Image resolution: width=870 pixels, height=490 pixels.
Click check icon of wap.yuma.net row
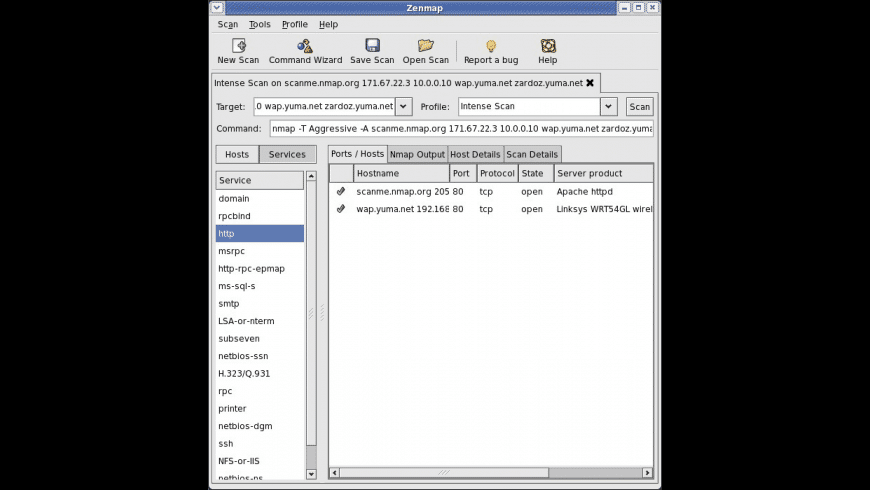(x=341, y=209)
